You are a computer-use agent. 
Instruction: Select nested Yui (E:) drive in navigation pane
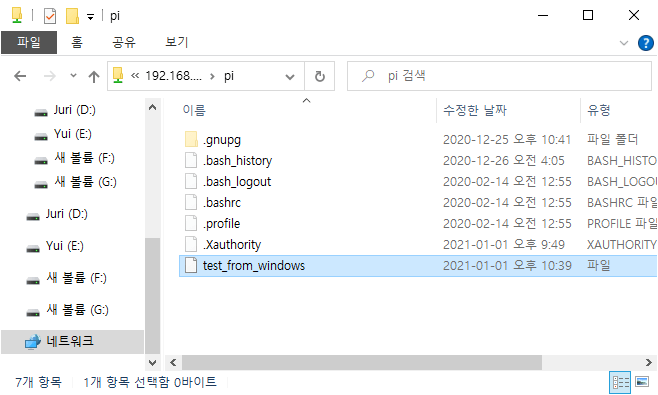pos(72,134)
